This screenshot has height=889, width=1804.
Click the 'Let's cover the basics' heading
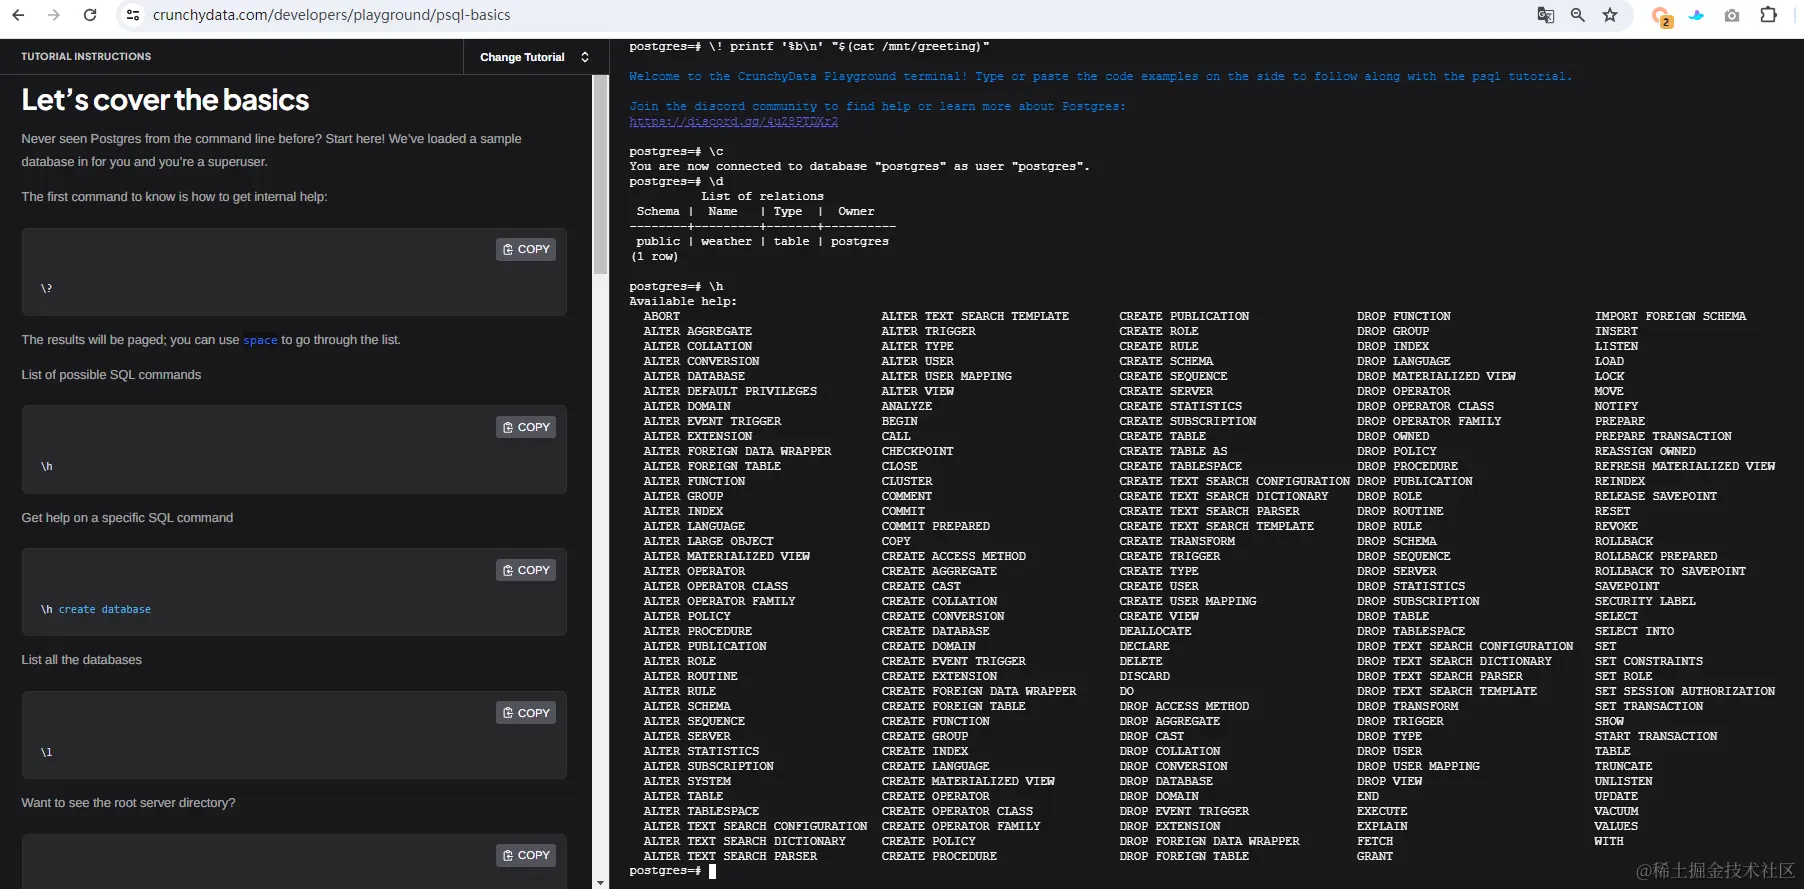coord(165,100)
